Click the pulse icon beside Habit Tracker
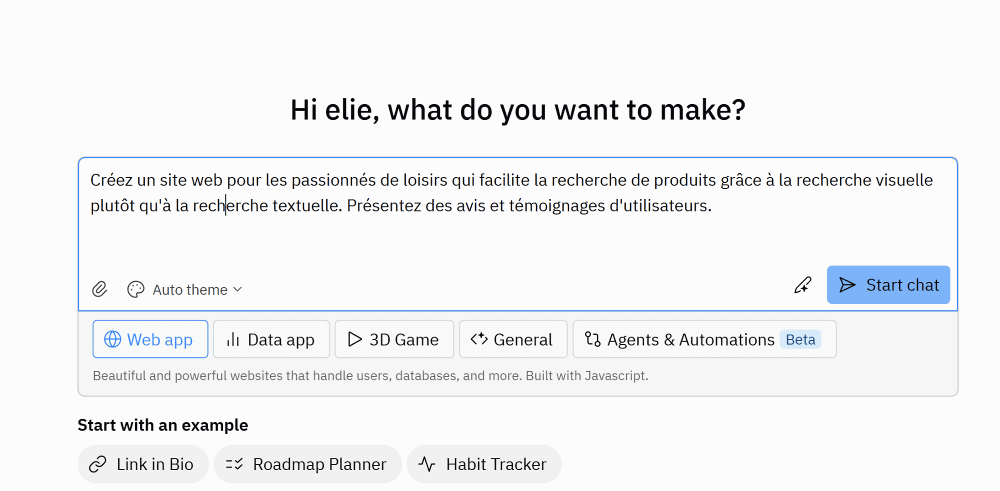Screen dimensions: 1000x491 point(427,464)
